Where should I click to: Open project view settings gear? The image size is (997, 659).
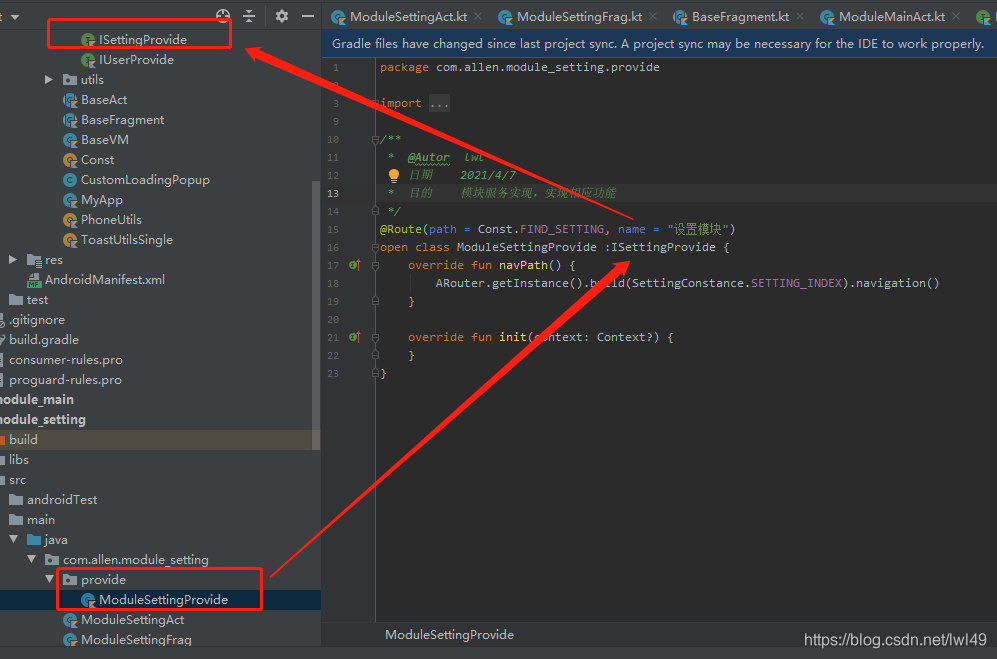tap(282, 16)
